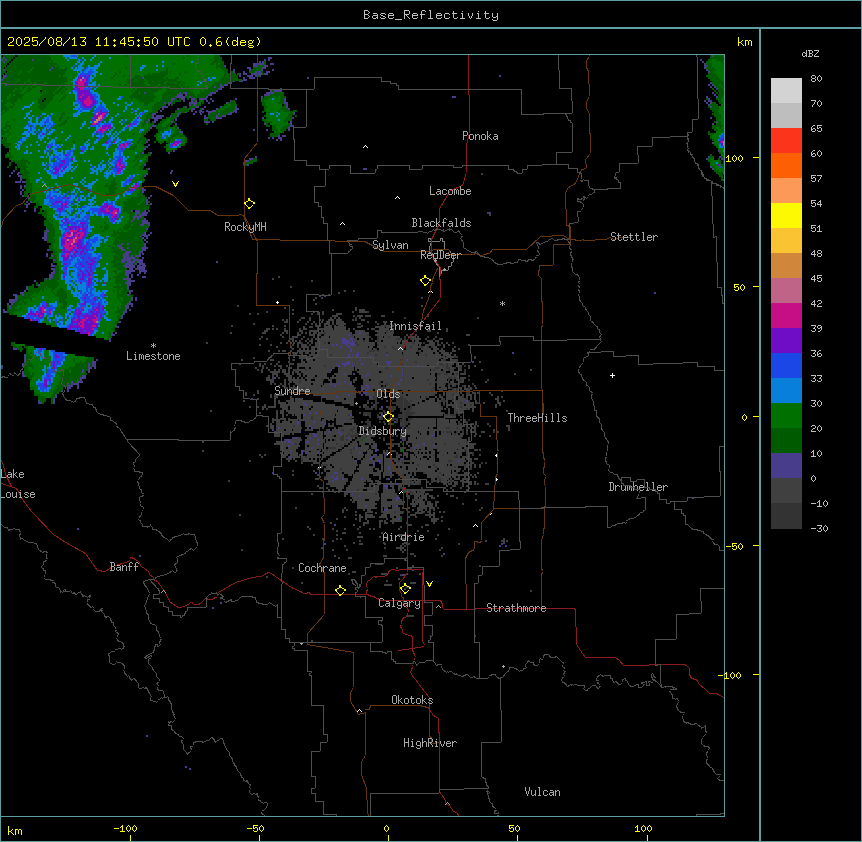Select the Stettler label

(x=634, y=237)
